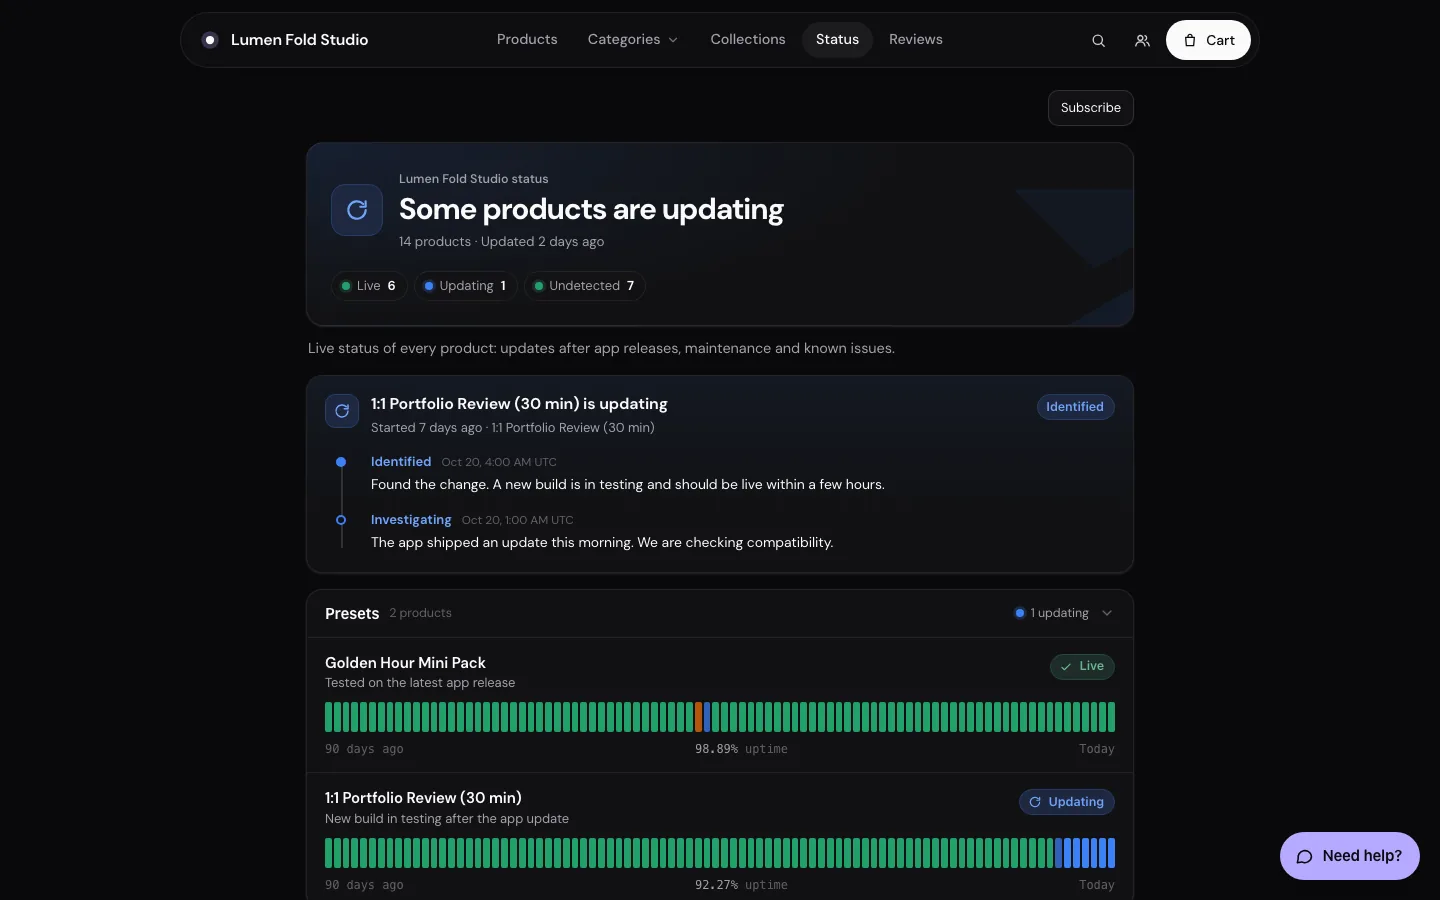Click the 'Oct 20, 1:00 AM UTC' timestamp
The height and width of the screenshot is (900, 1440).
click(518, 520)
